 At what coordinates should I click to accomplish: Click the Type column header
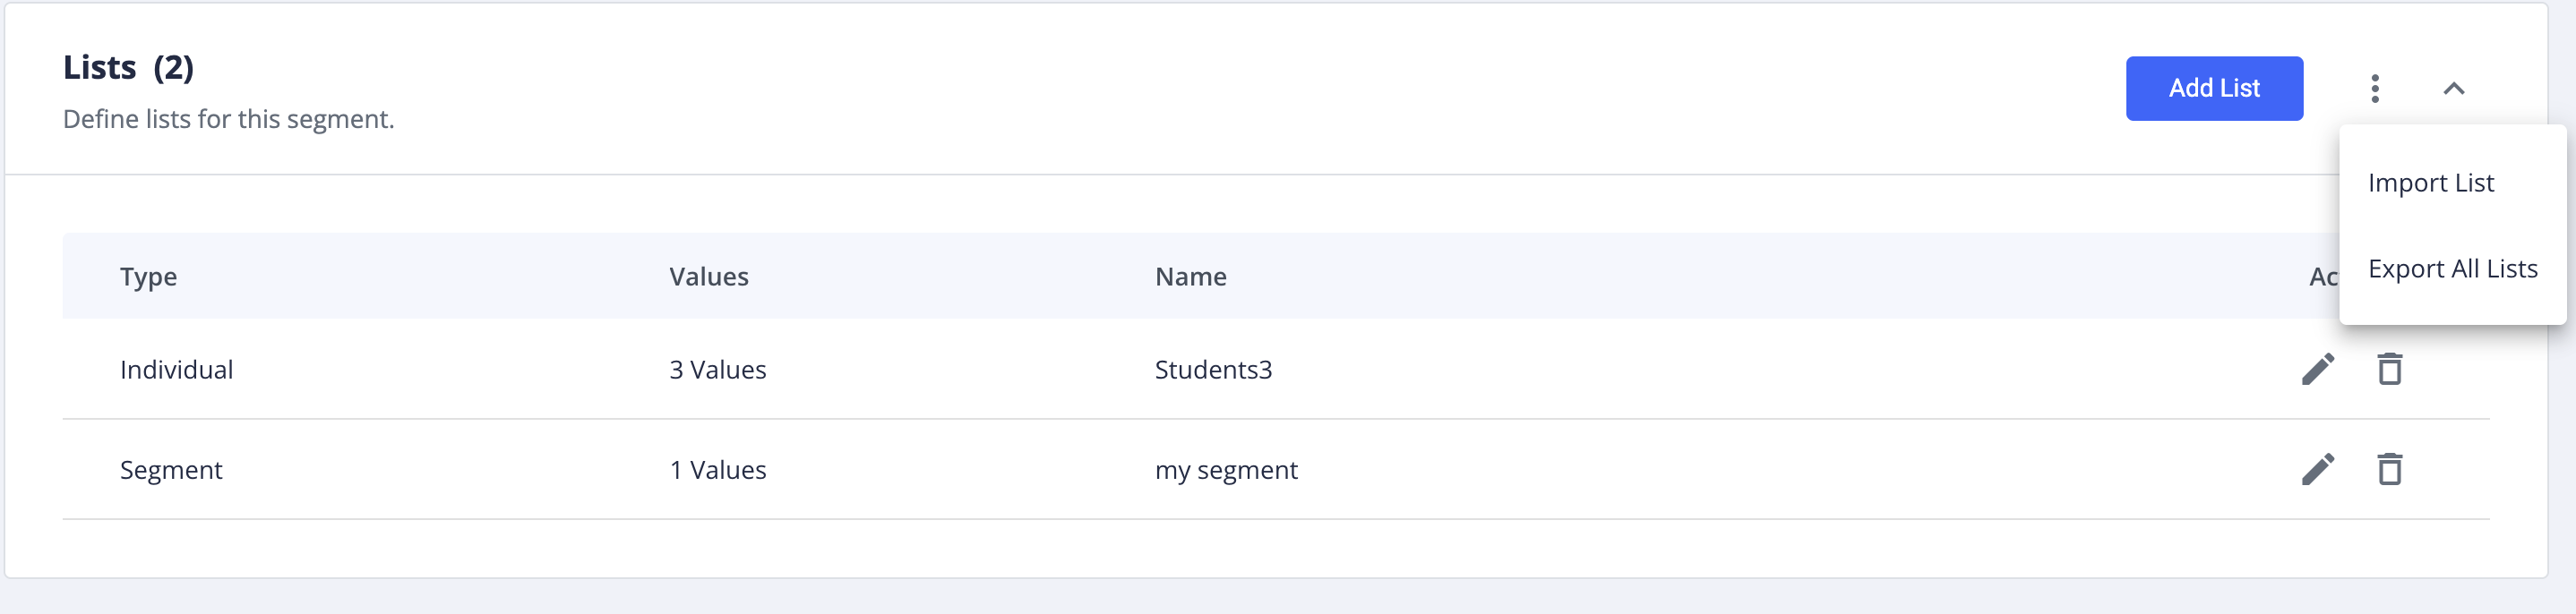tap(148, 277)
